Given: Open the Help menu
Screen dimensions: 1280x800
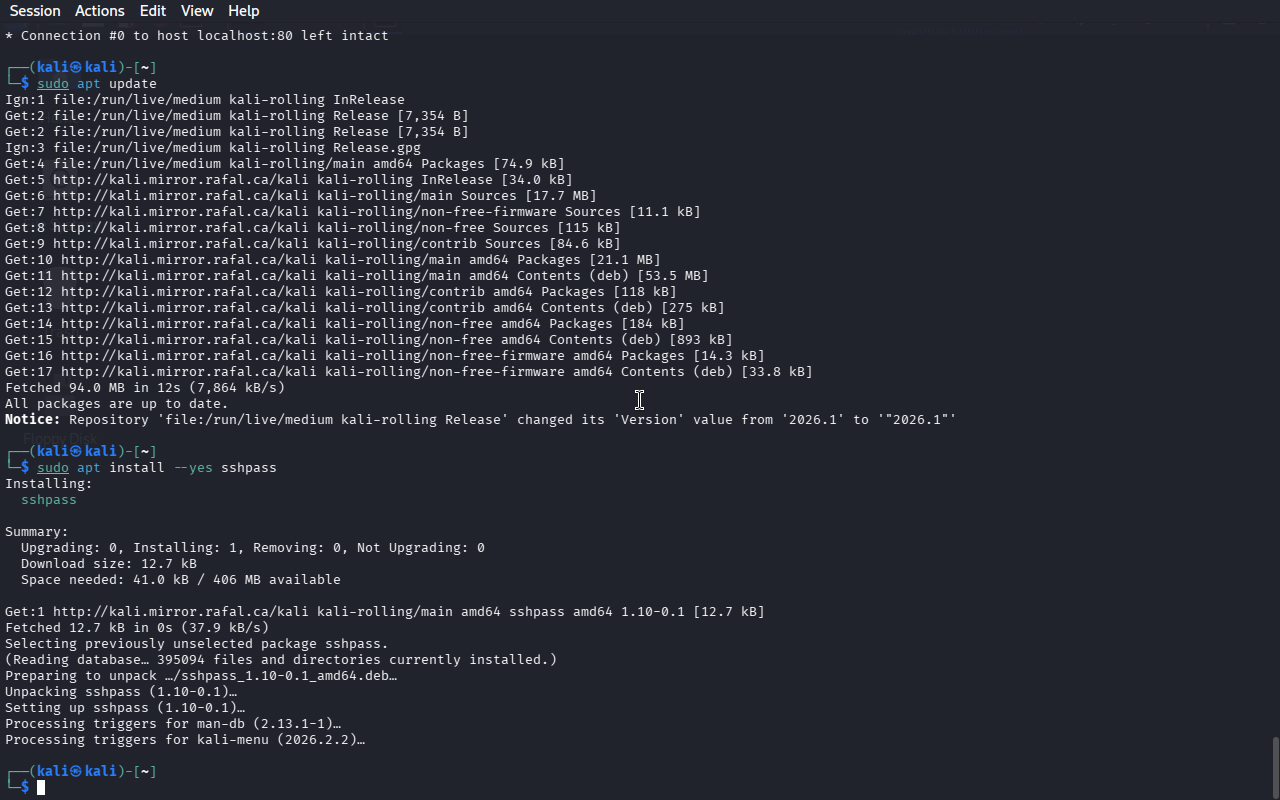Looking at the screenshot, I should click(x=243, y=11).
